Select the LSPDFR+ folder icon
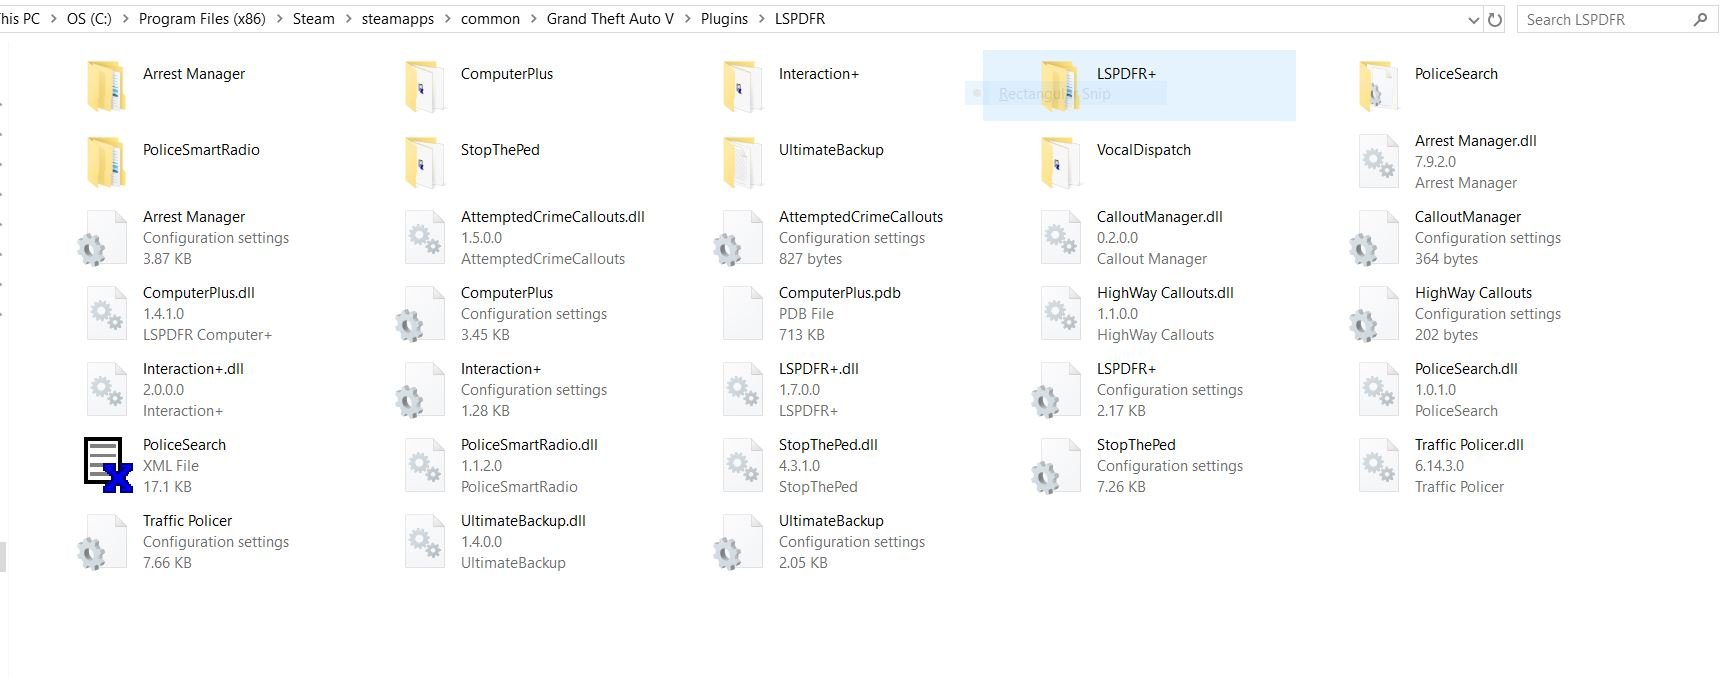The width and height of the screenshot is (1731, 678). pos(1060,85)
